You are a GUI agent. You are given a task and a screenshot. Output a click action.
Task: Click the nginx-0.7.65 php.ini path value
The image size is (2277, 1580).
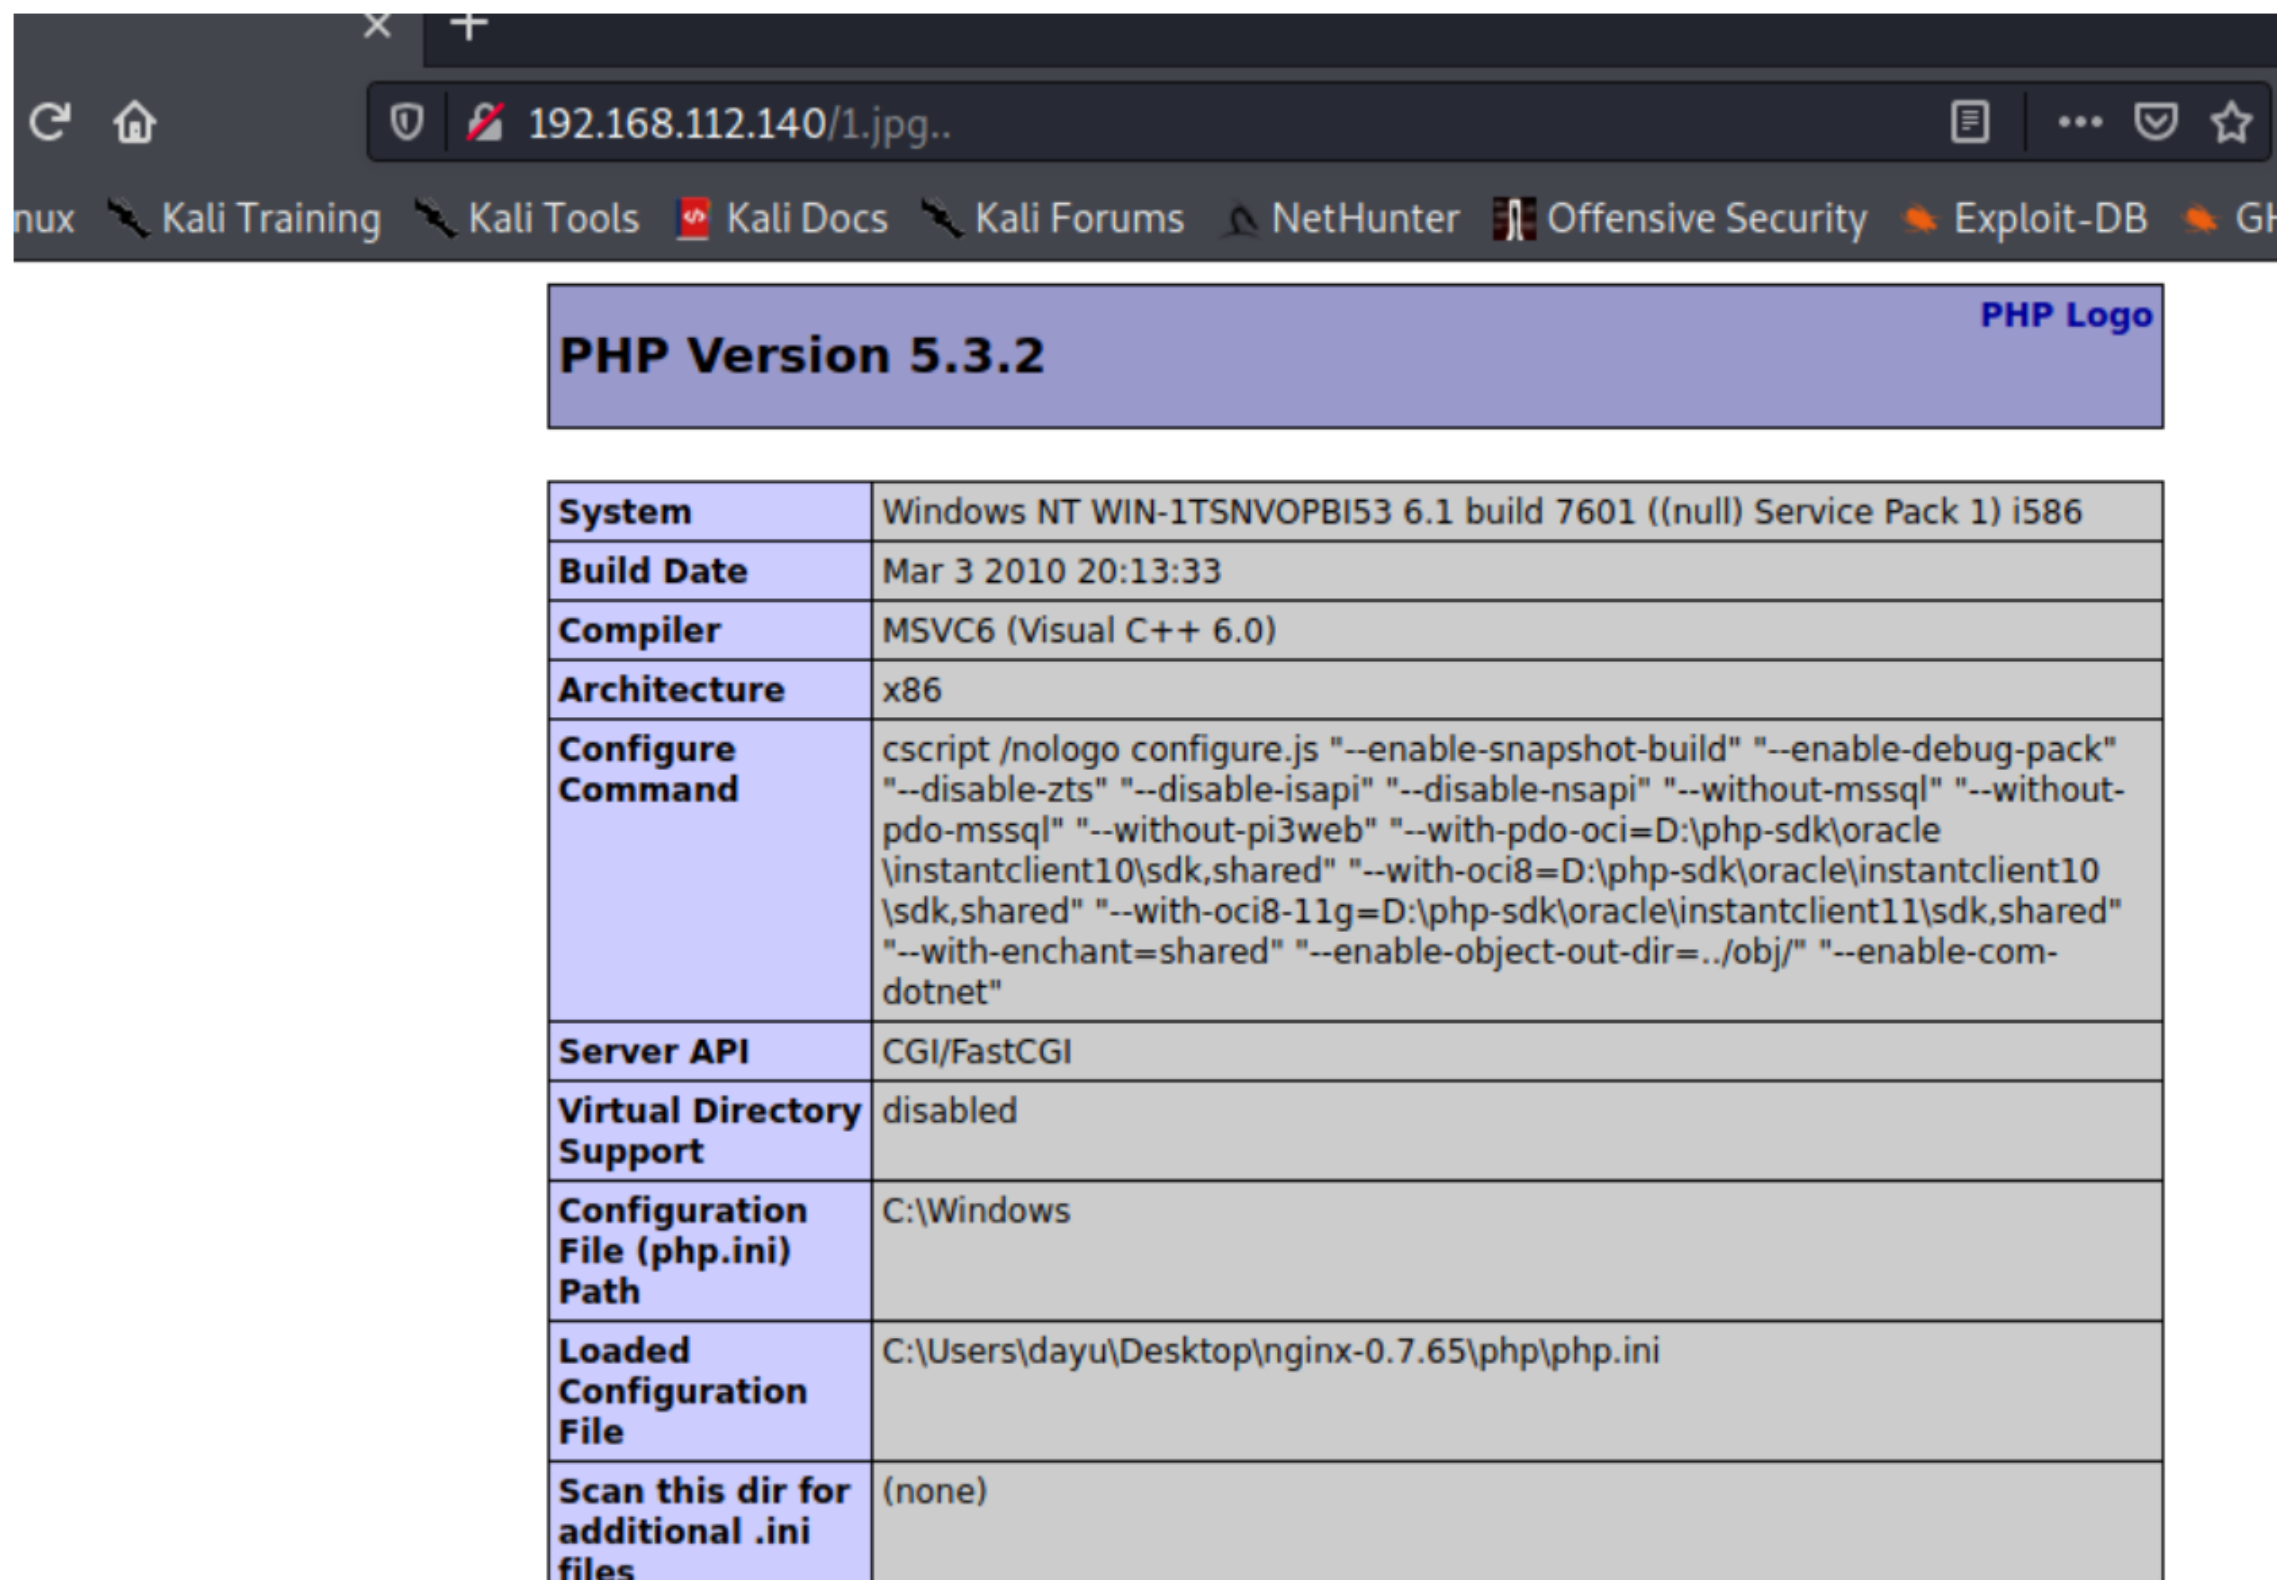1270,1351
